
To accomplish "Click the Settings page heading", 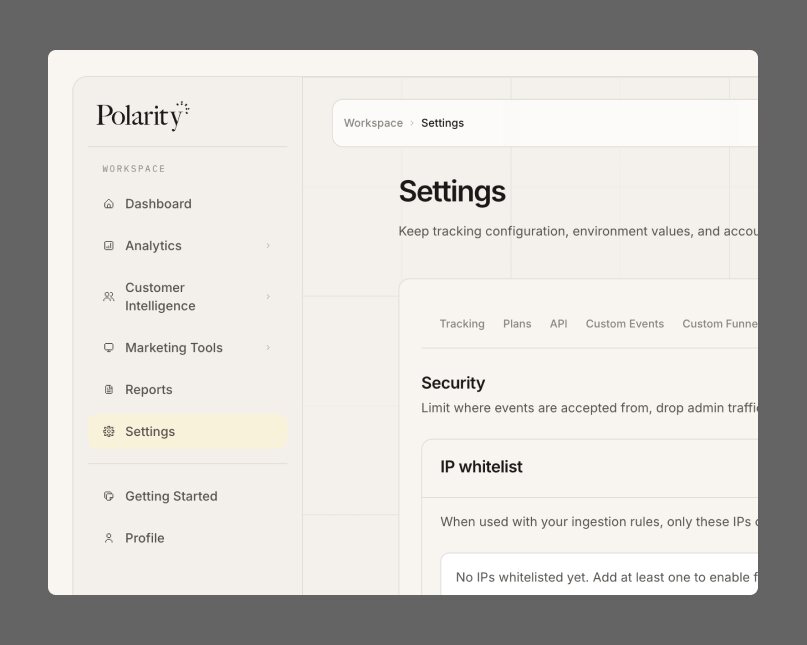I will 452,191.
